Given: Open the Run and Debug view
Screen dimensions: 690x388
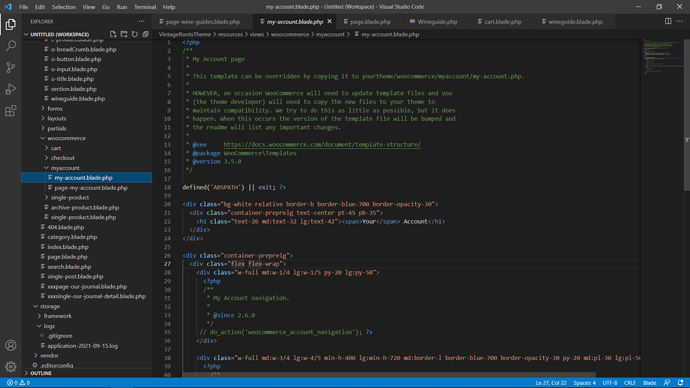Looking at the screenshot, I should point(11,89).
